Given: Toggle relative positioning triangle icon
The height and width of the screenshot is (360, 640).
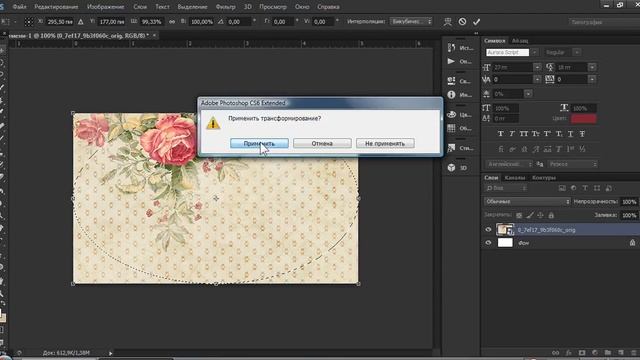Looking at the screenshot, I should click(x=80, y=22).
